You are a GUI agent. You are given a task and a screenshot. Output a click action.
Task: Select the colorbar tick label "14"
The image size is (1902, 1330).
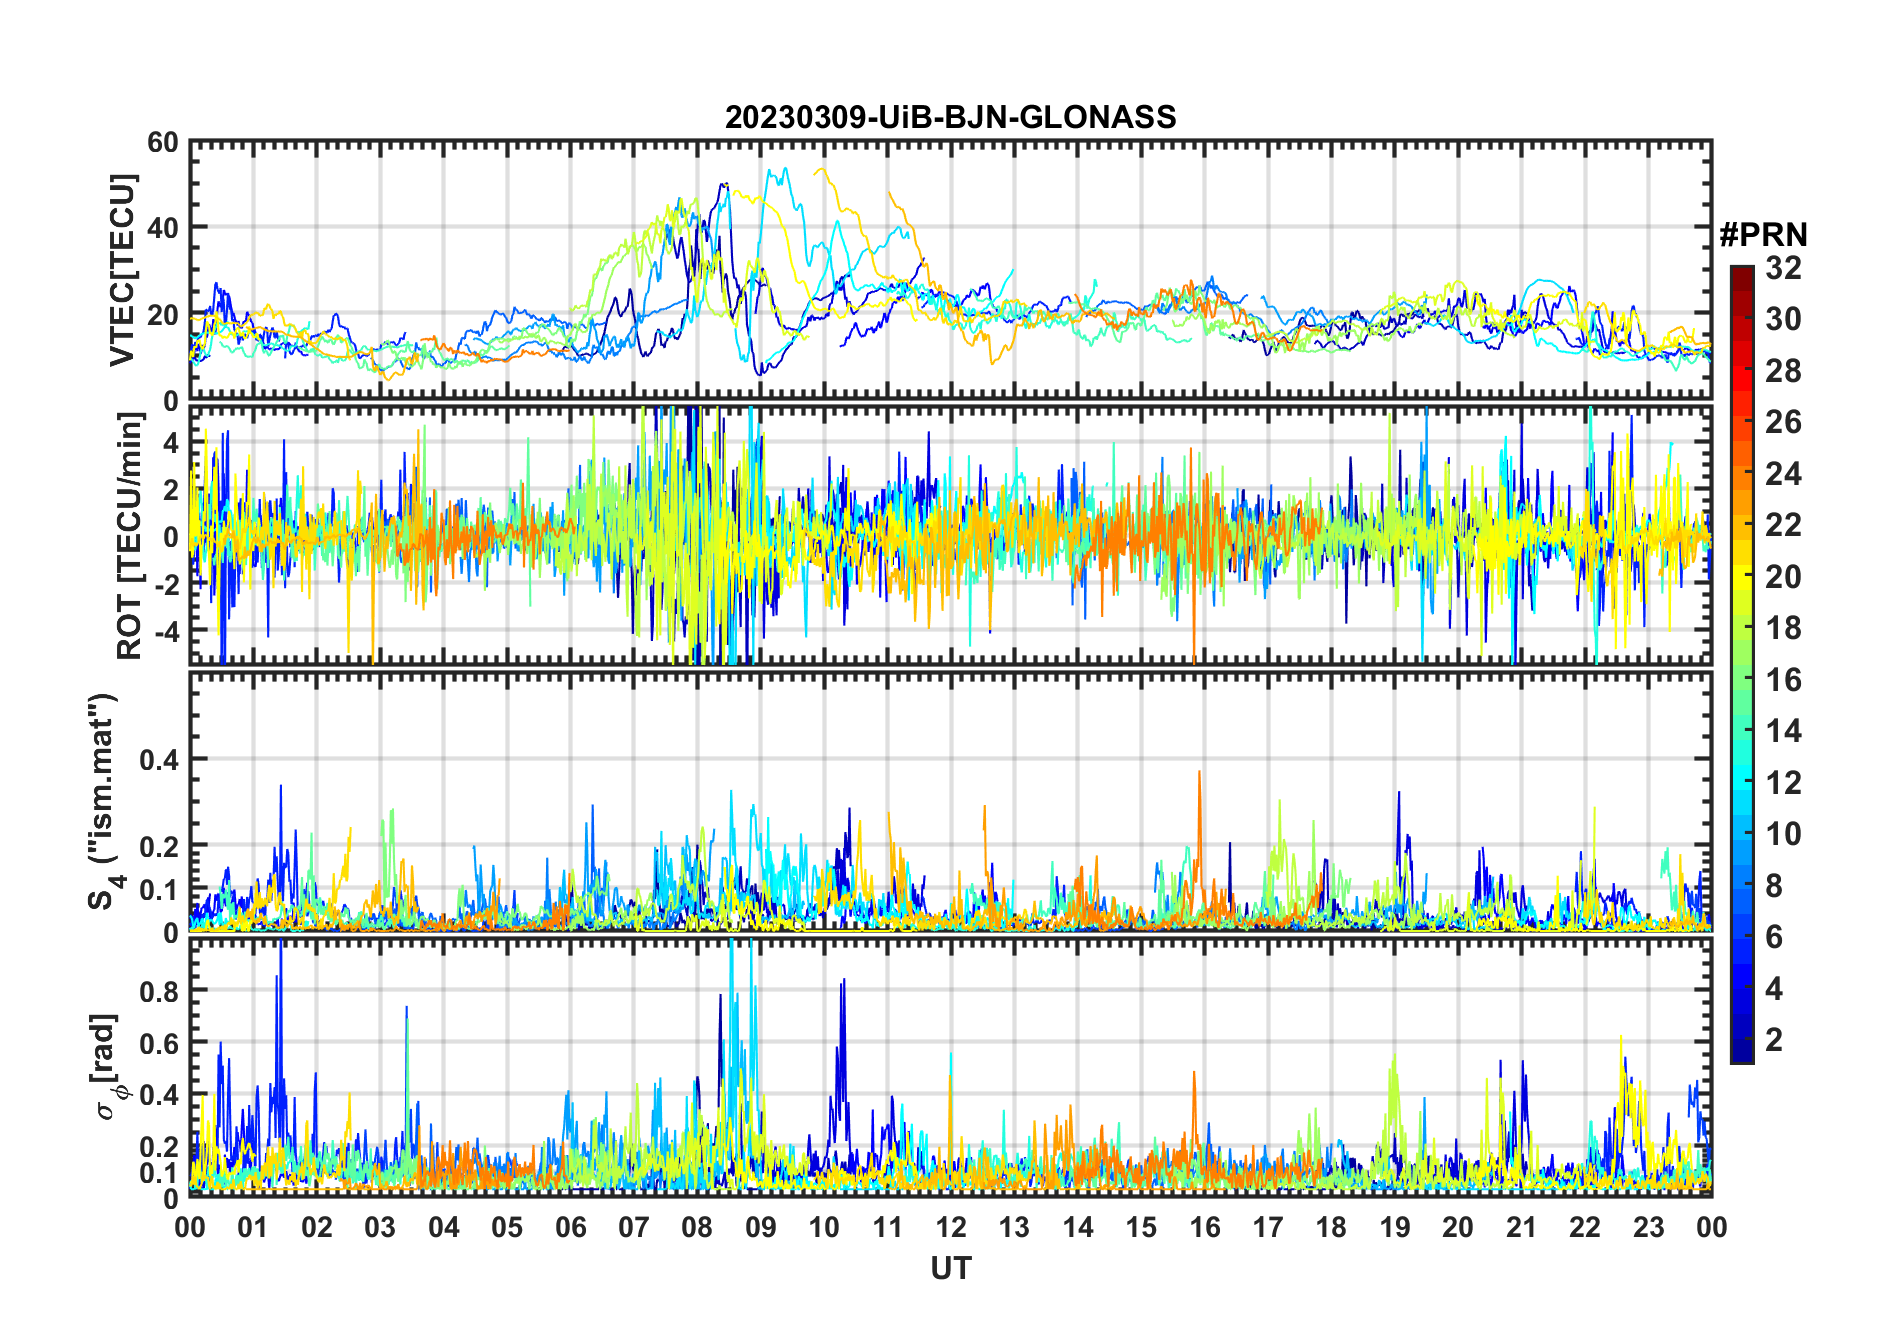1783,731
